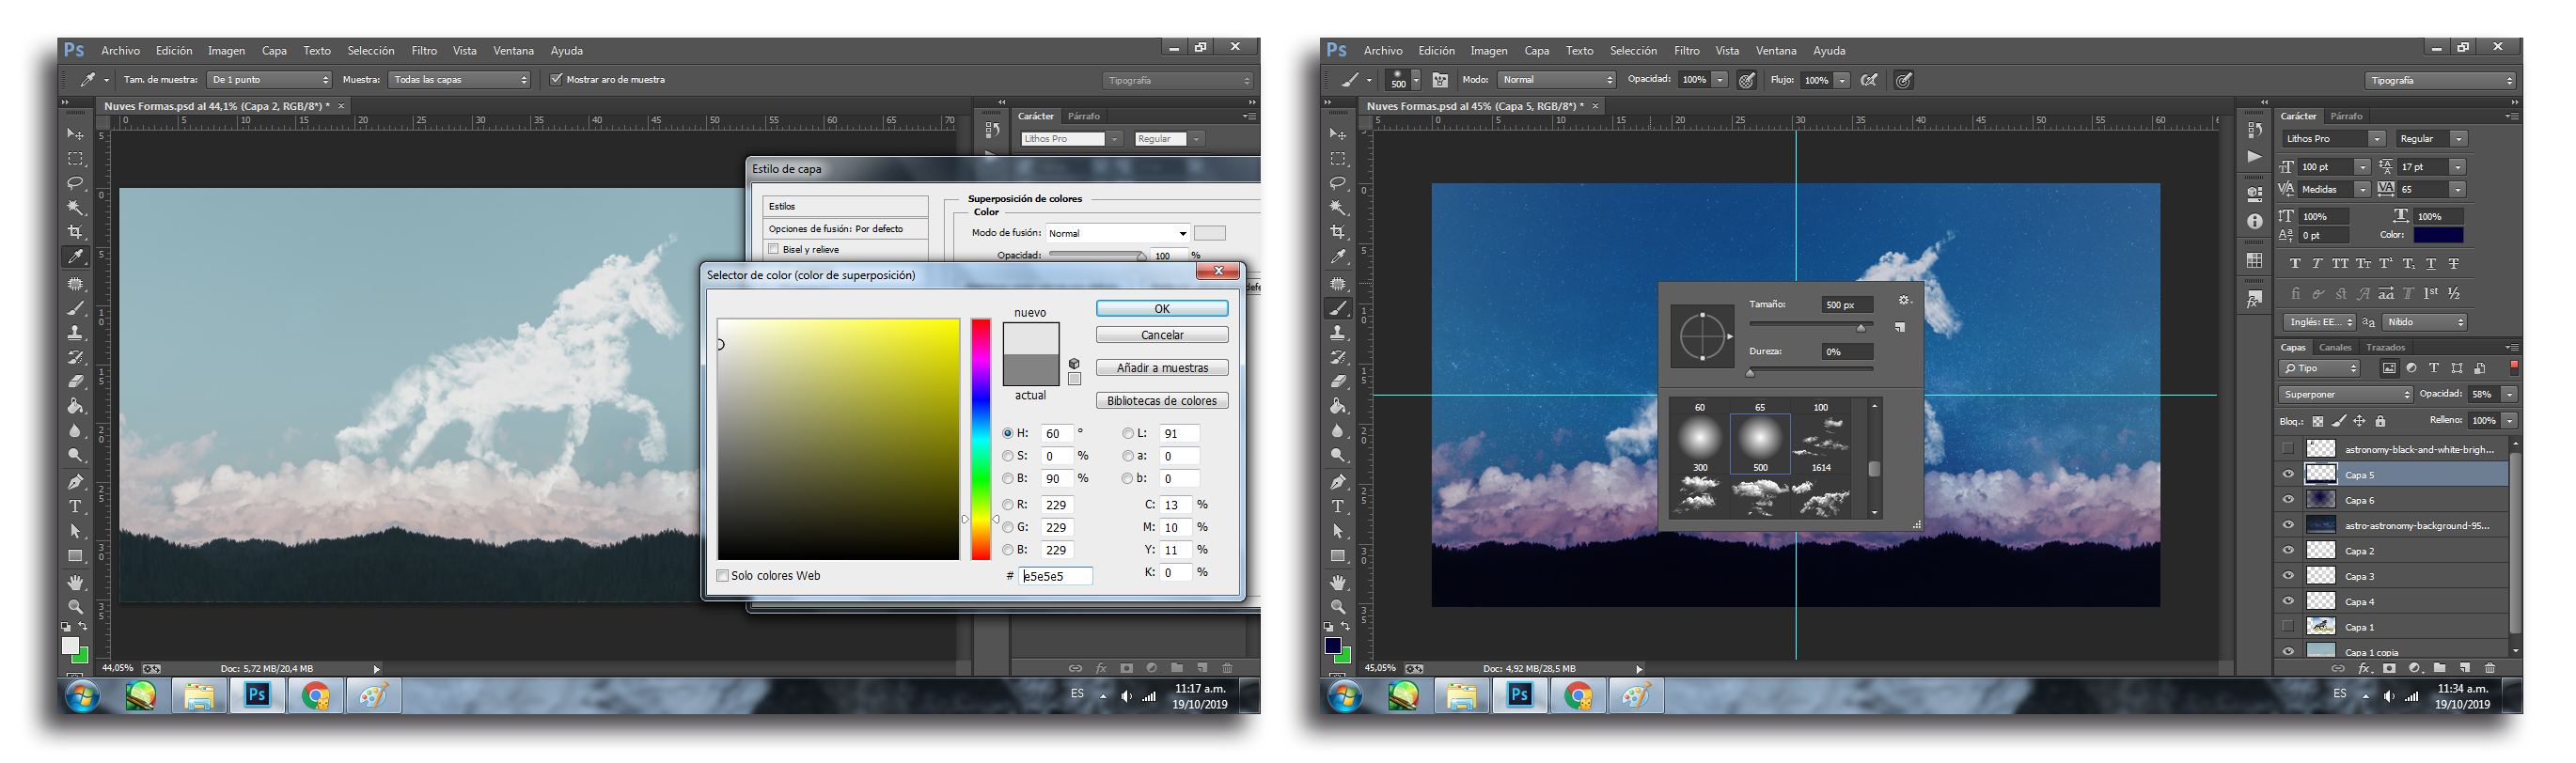
Task: Select the Zoom tool in right window
Action: (x=1338, y=607)
